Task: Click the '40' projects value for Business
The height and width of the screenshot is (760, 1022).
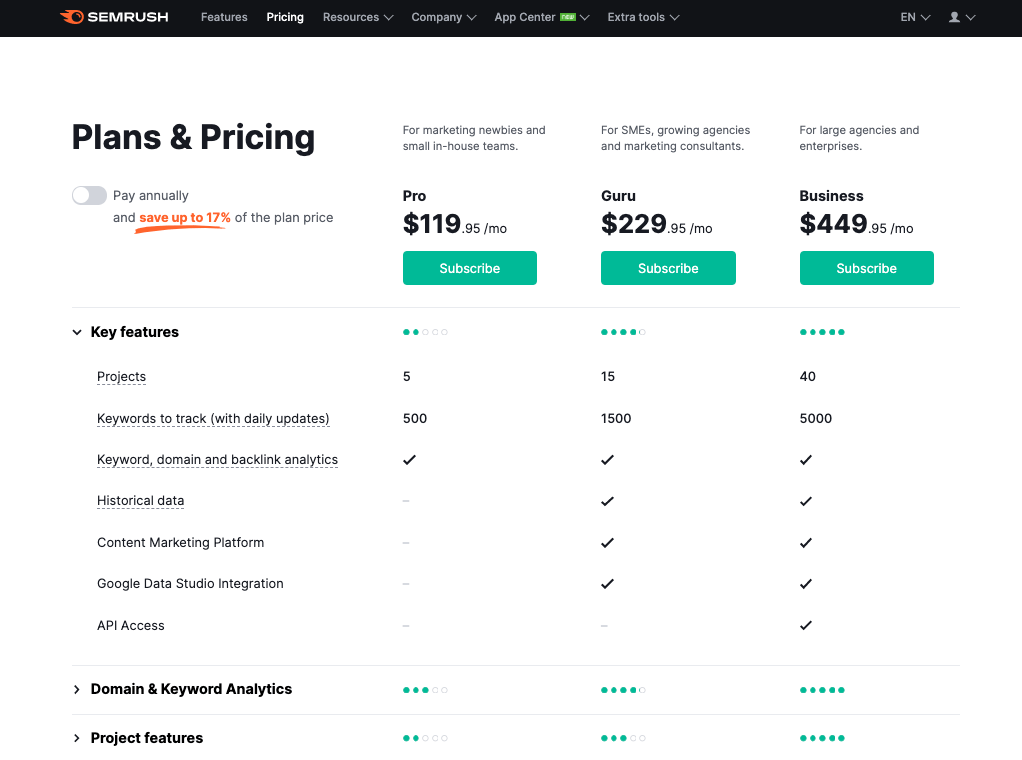Action: pyautogui.click(x=808, y=377)
